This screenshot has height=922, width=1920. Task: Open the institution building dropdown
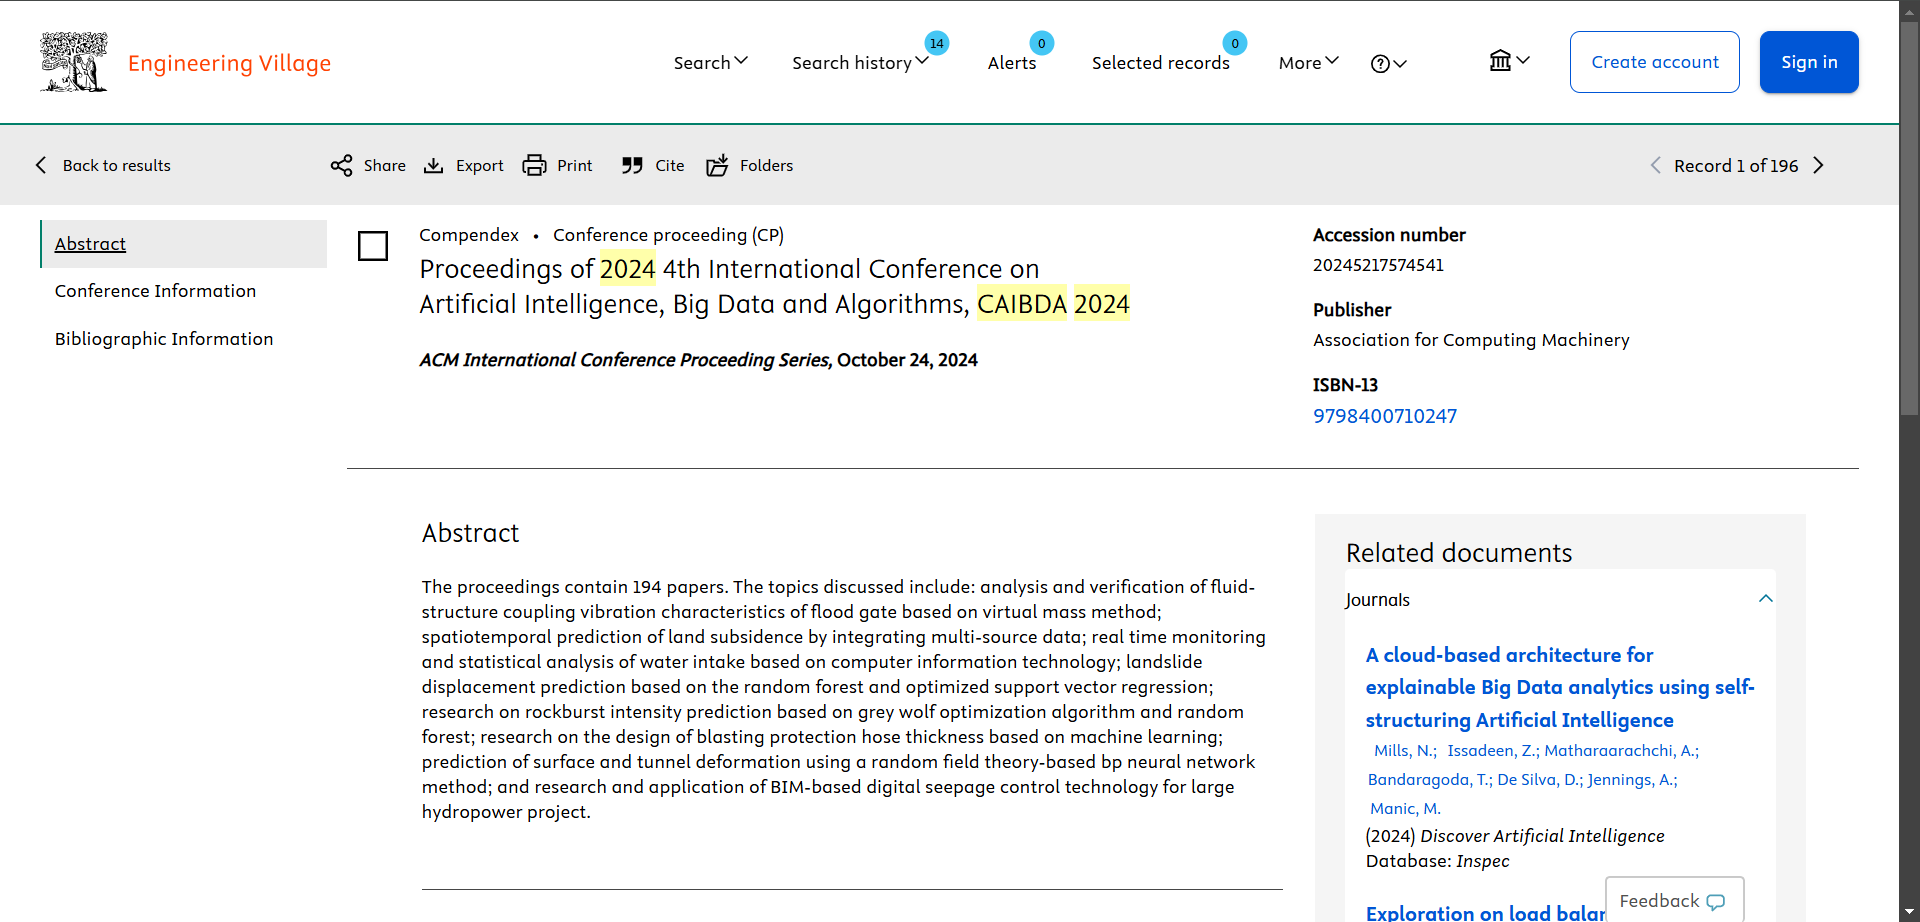click(x=1508, y=61)
